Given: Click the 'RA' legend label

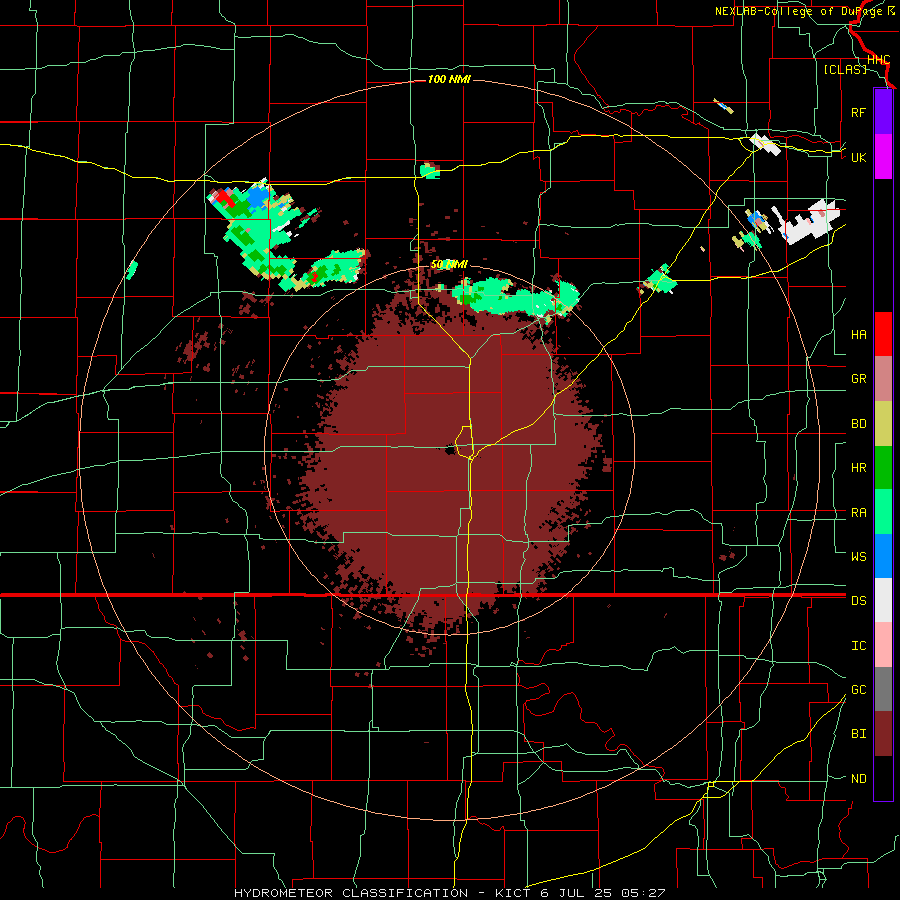Looking at the screenshot, I should (x=858, y=512).
